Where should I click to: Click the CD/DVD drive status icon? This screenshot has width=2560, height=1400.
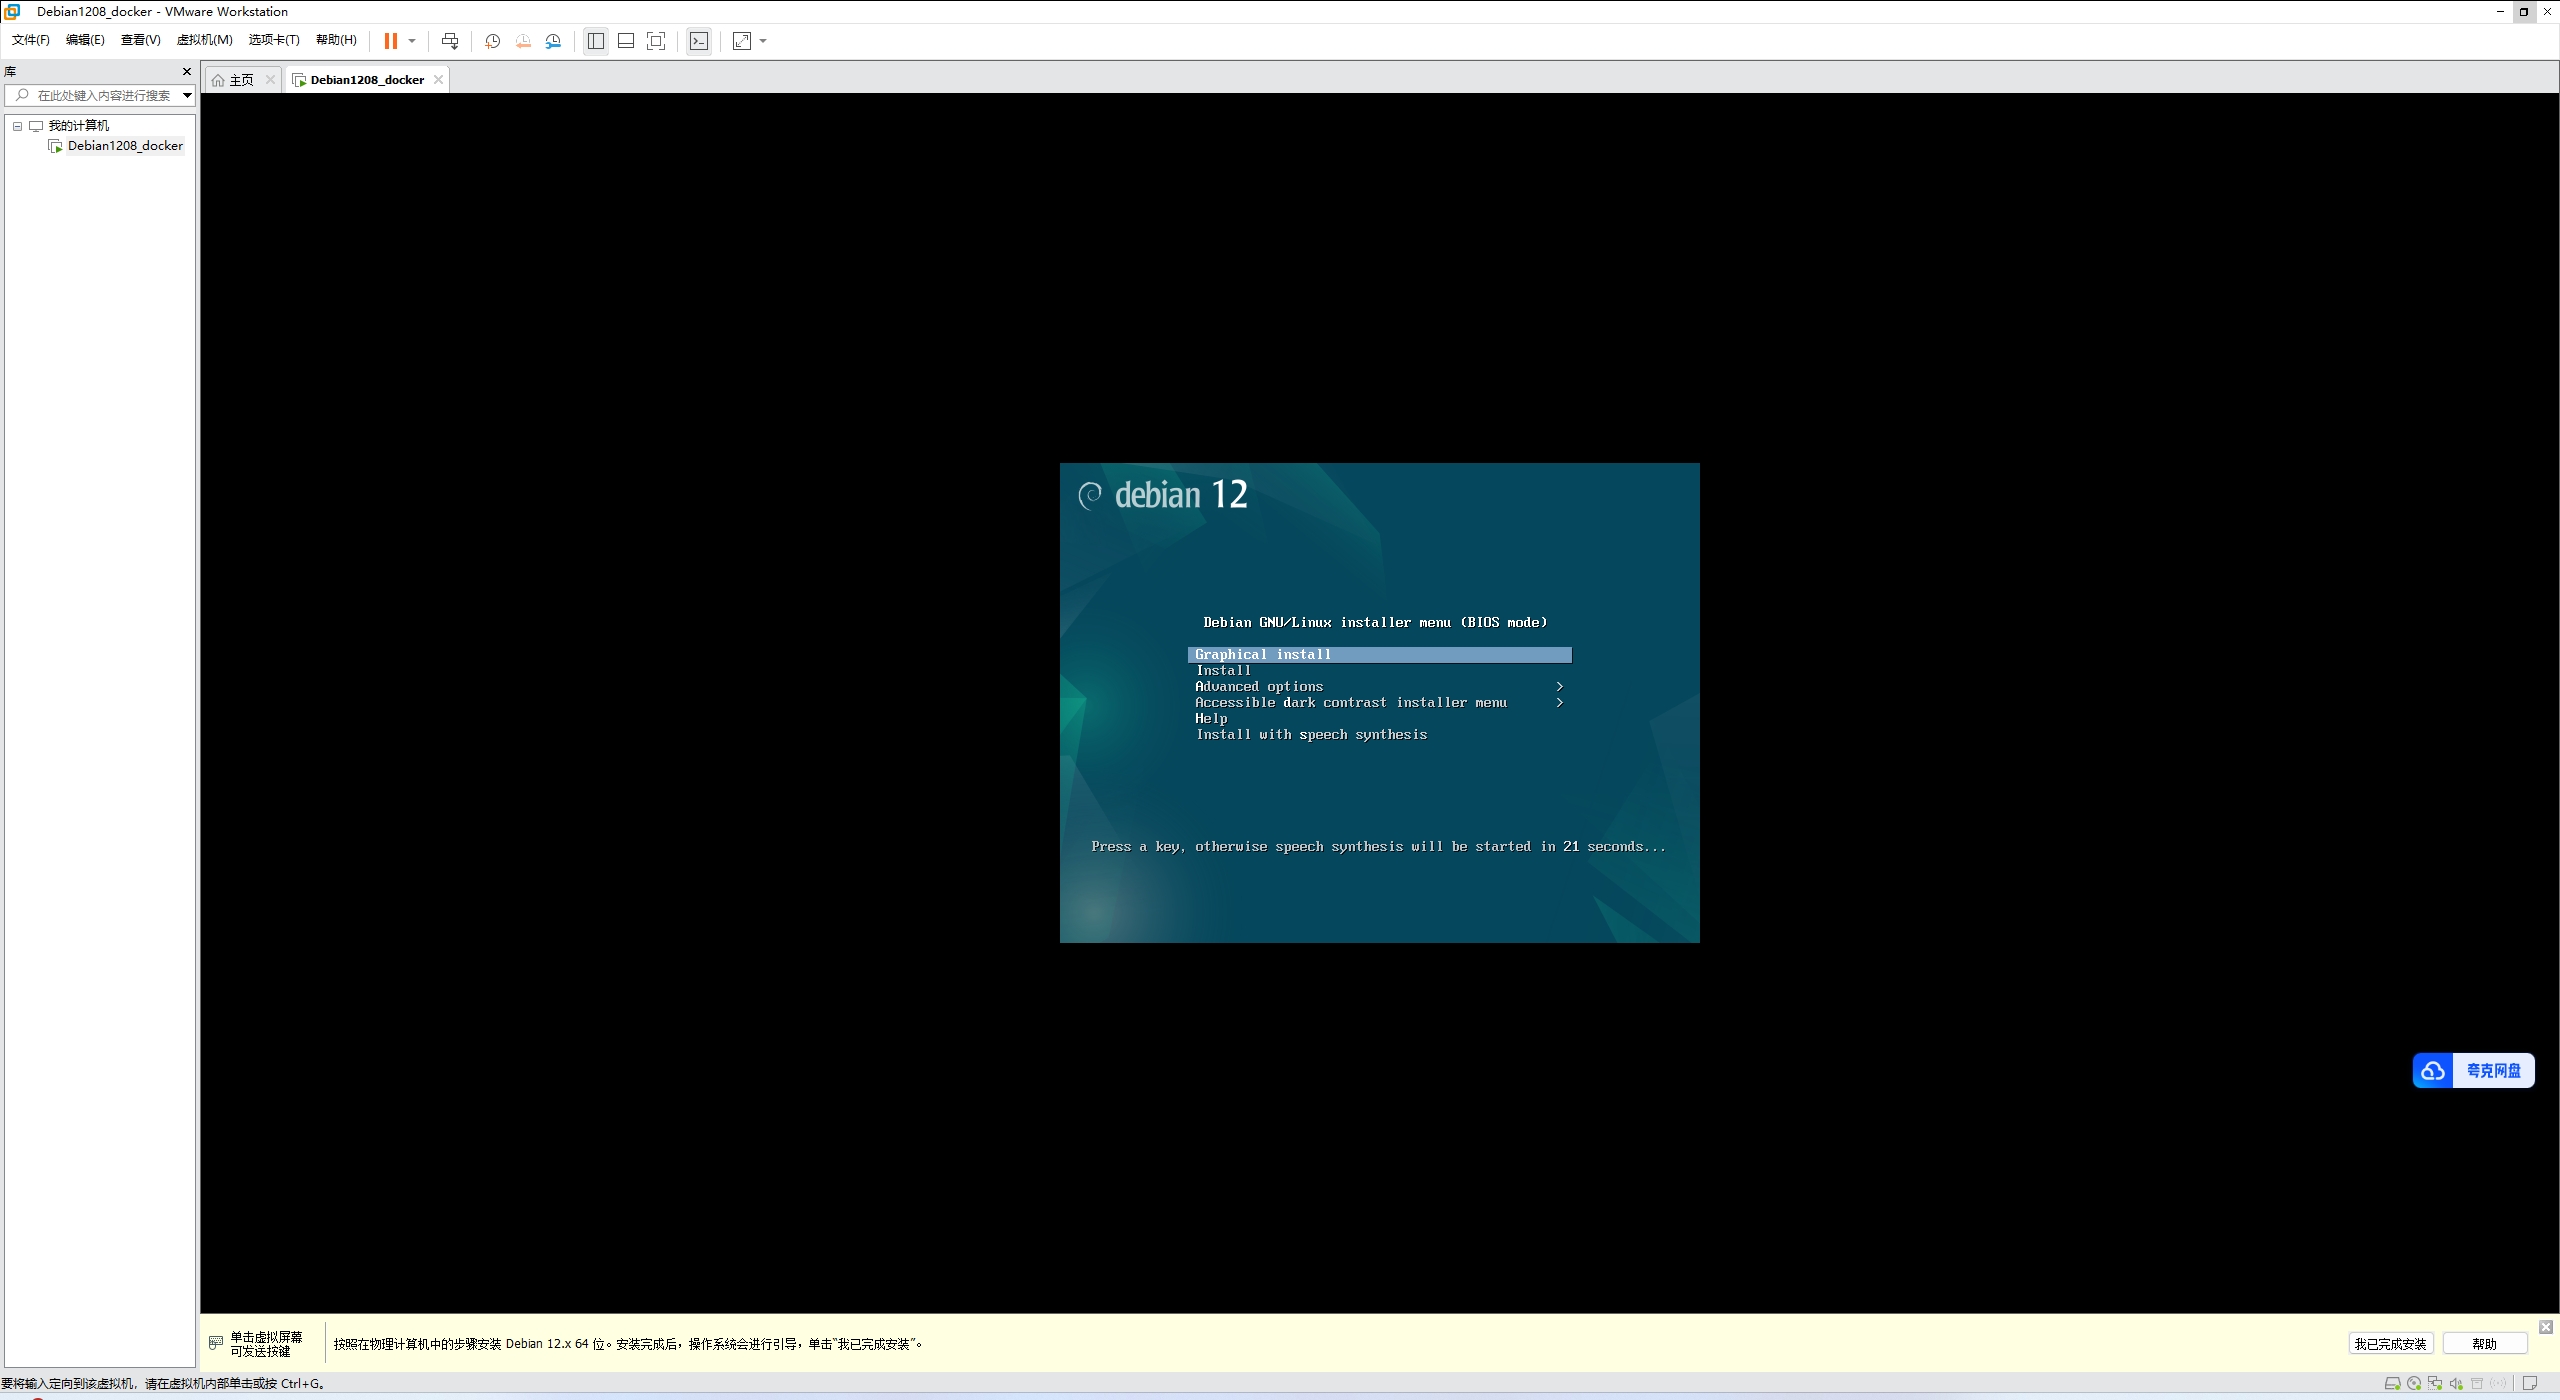(2414, 1384)
